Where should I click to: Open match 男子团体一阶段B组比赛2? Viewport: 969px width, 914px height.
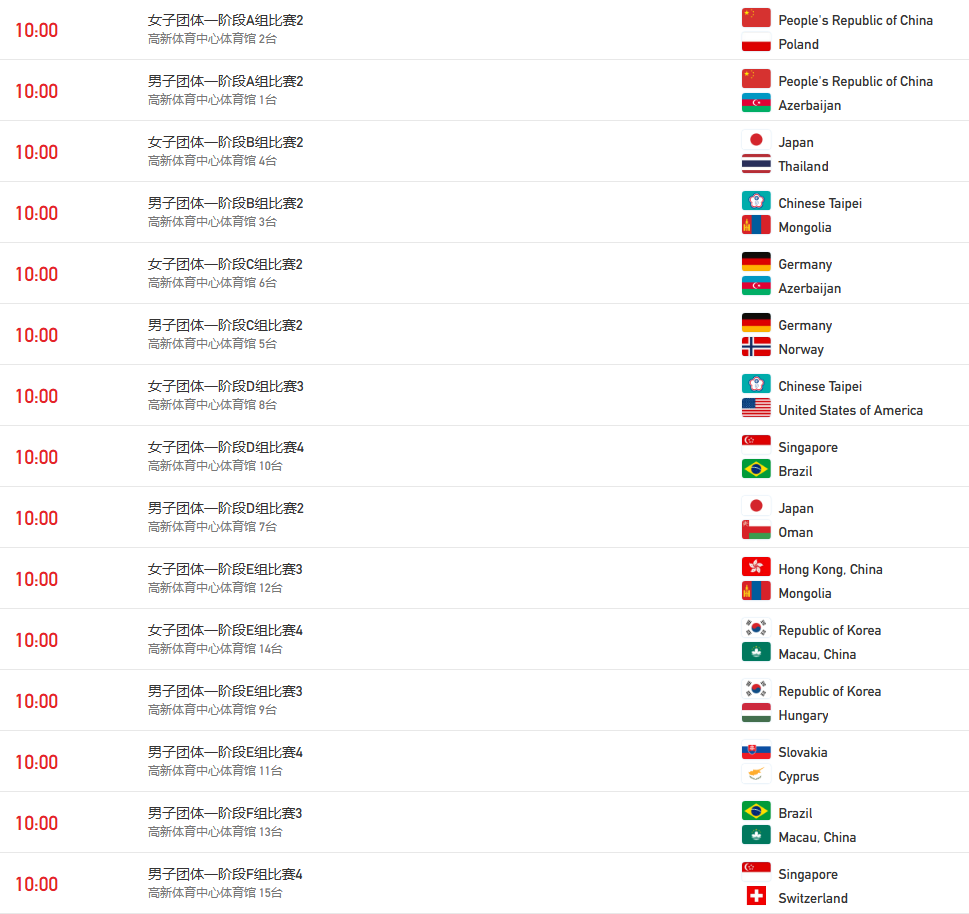[x=225, y=203]
